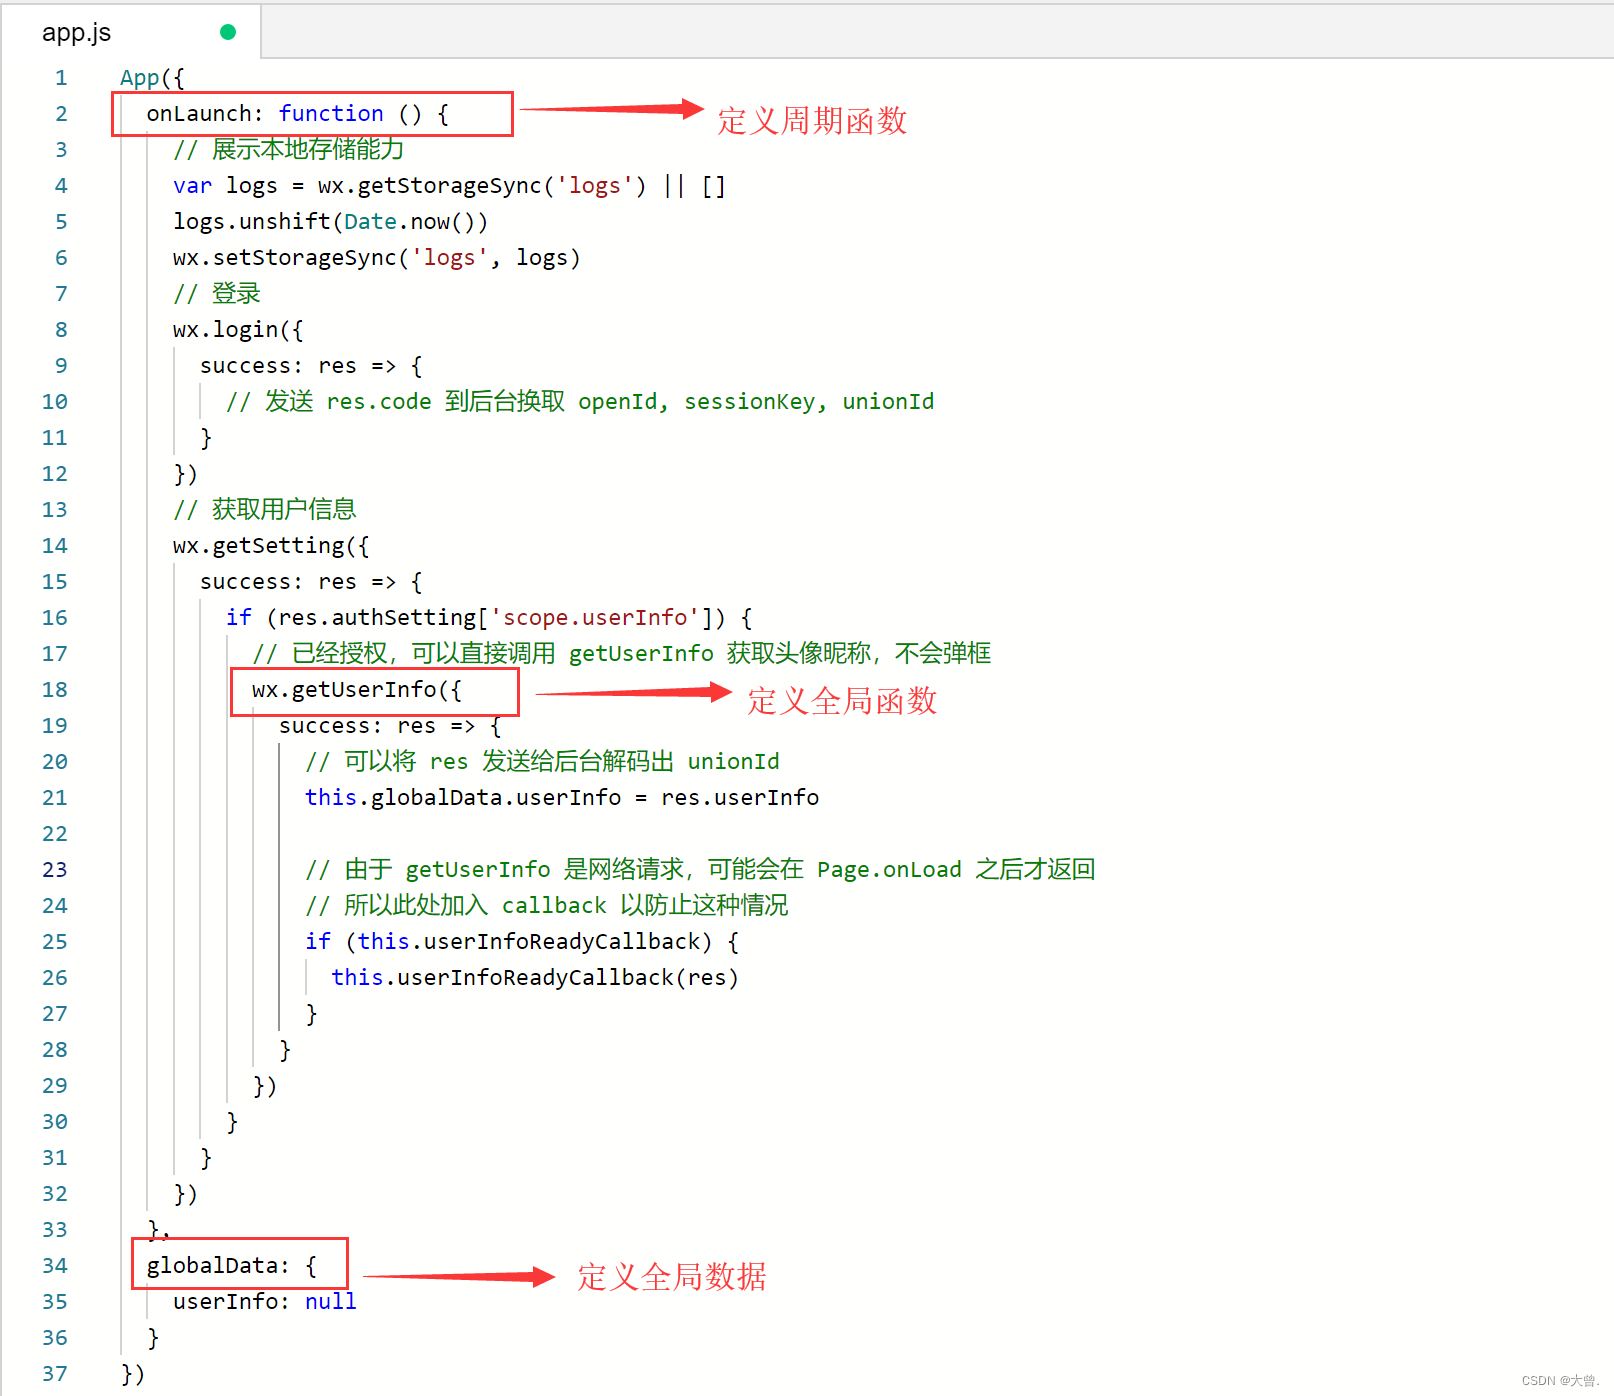Click line number 25 in the gutter
The height and width of the screenshot is (1396, 1614).
pyautogui.click(x=55, y=942)
